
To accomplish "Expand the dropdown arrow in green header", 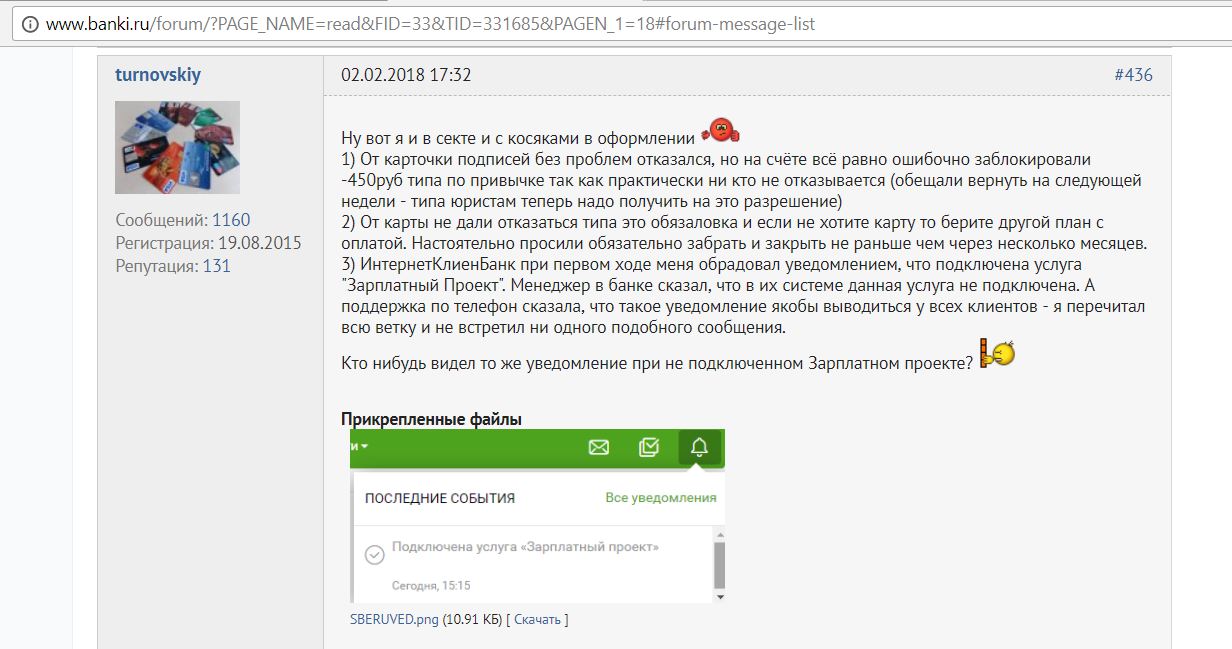I will (364, 446).
